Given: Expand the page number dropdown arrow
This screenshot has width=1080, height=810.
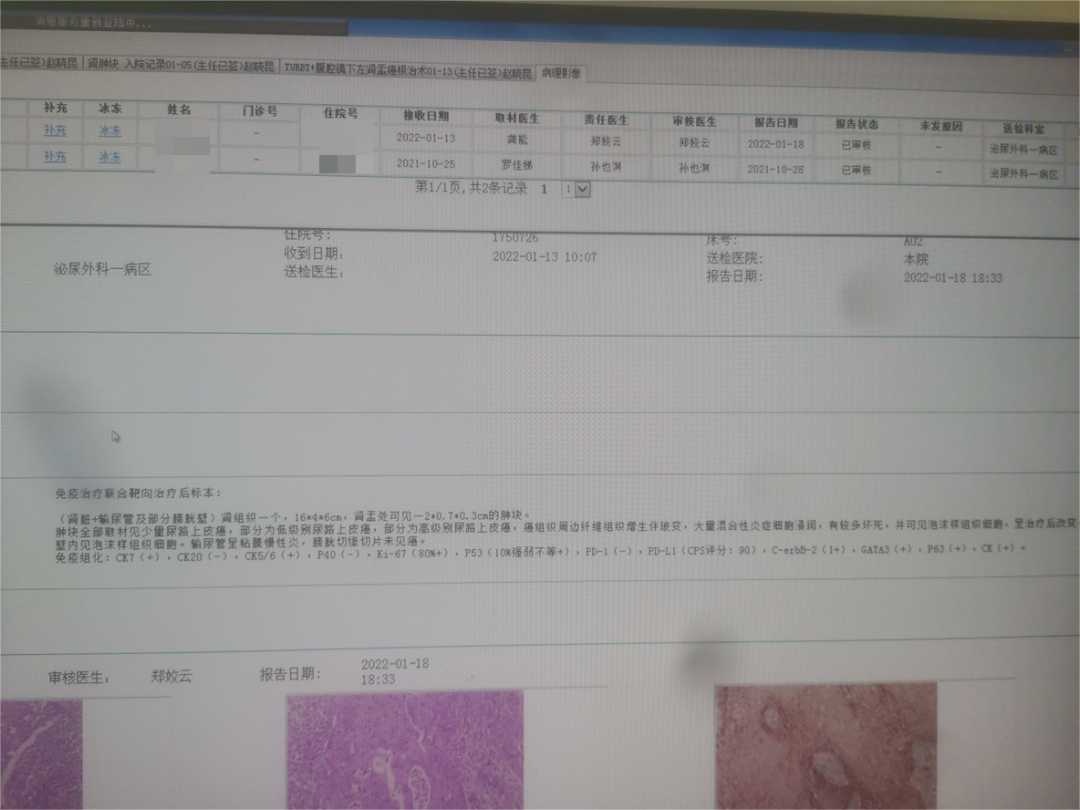Looking at the screenshot, I should [583, 189].
